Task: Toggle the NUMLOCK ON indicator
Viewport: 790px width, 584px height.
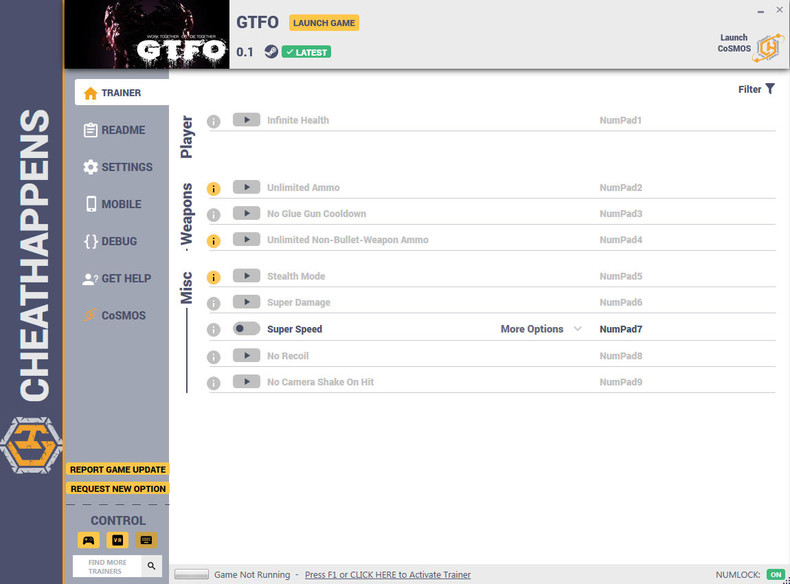Action: [776, 574]
